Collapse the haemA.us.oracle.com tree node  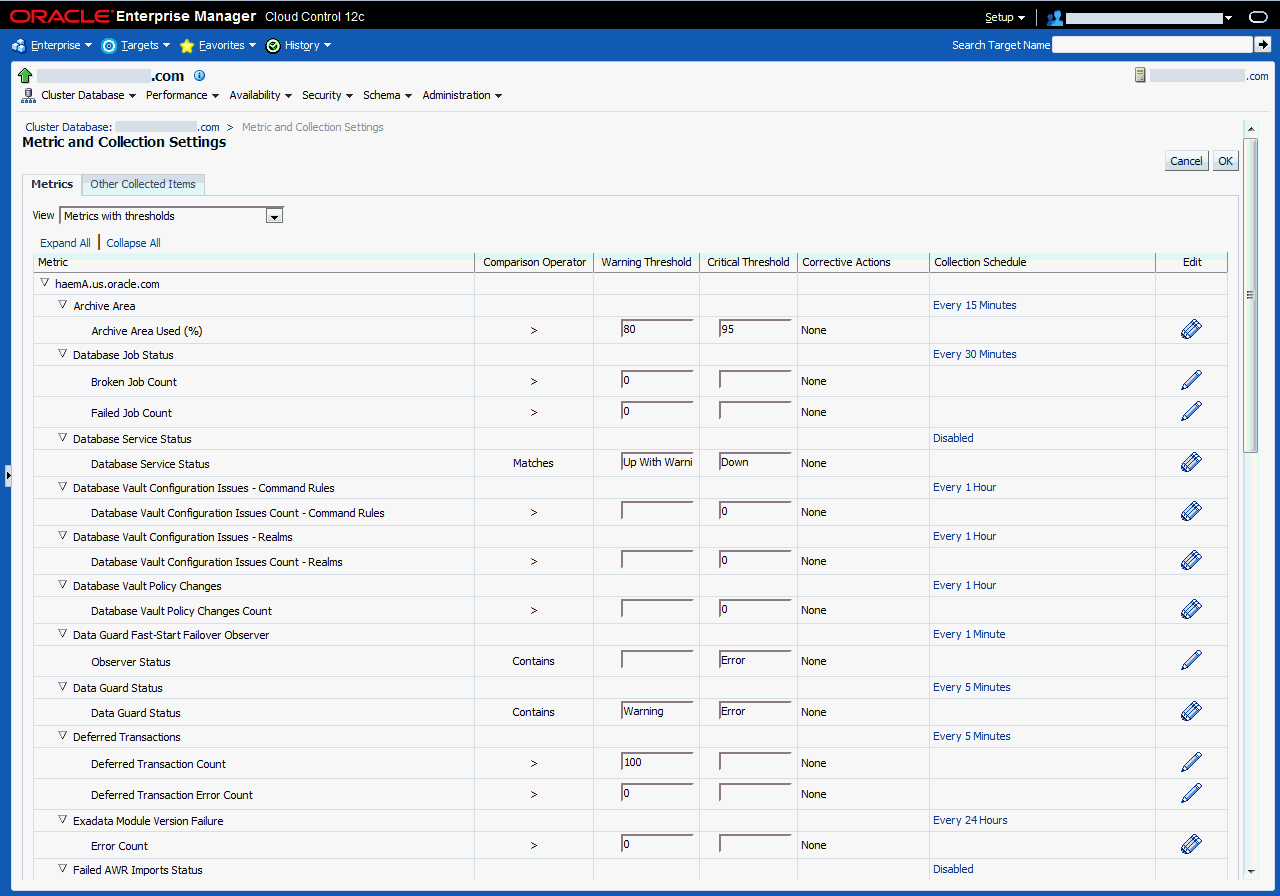point(44,283)
